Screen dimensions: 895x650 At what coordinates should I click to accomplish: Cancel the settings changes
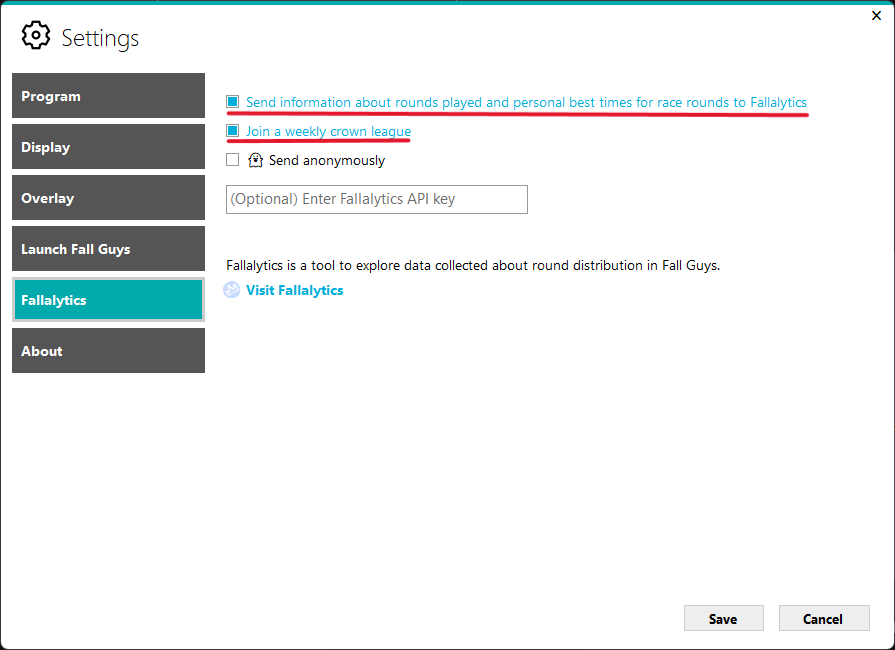pos(824,619)
